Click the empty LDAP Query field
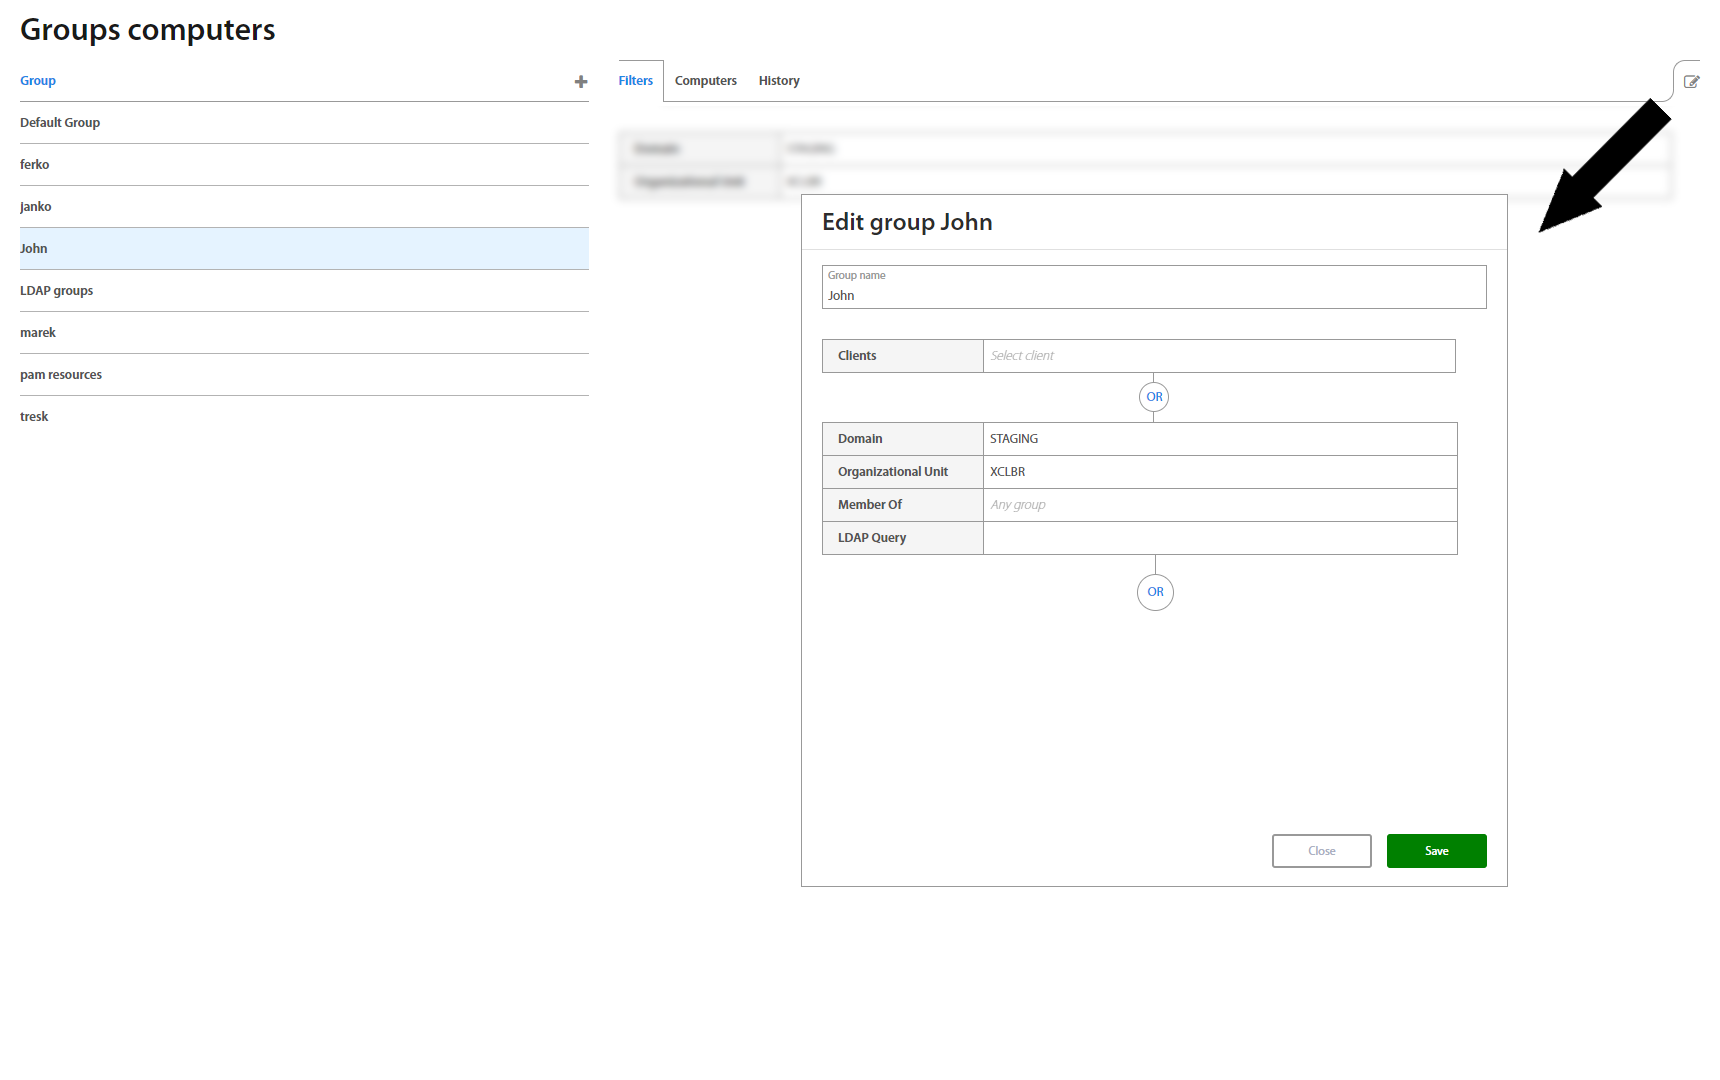This screenshot has height=1080, width=1720. tap(1219, 538)
